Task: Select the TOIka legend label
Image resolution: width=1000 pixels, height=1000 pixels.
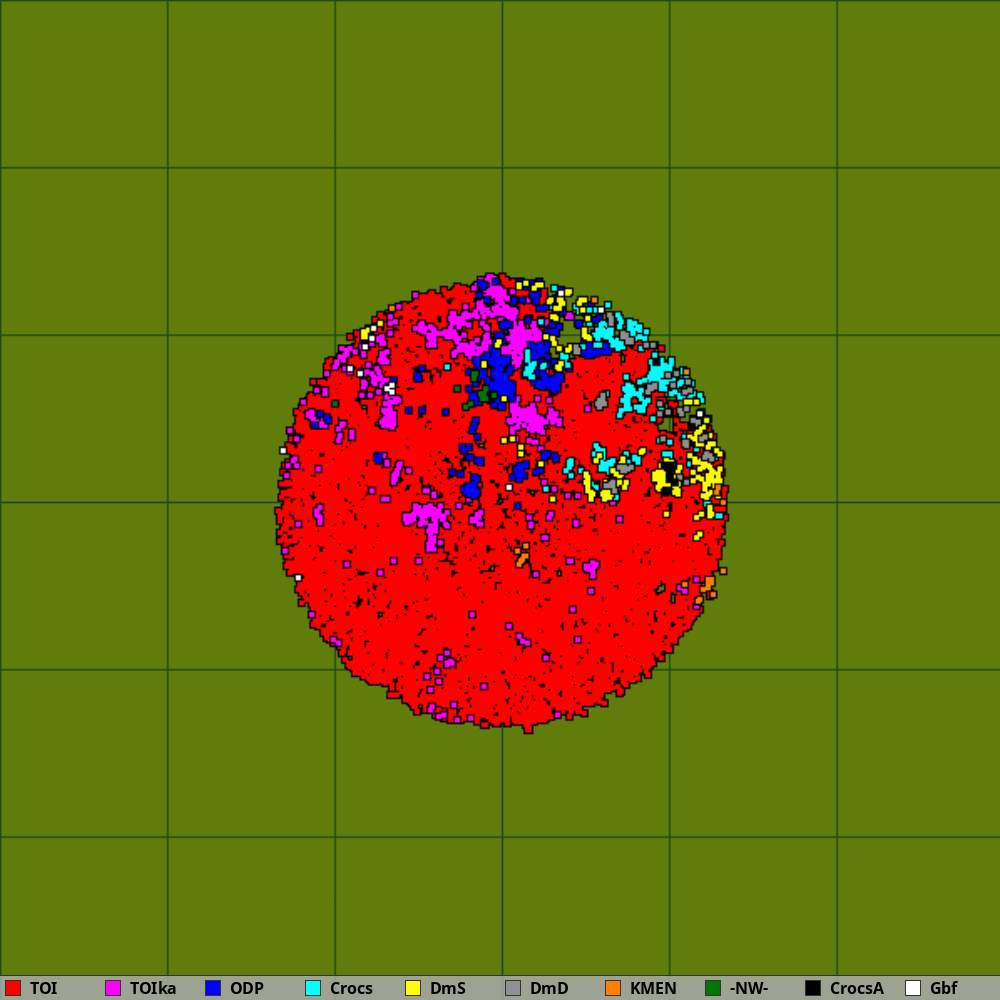Action: [153, 988]
